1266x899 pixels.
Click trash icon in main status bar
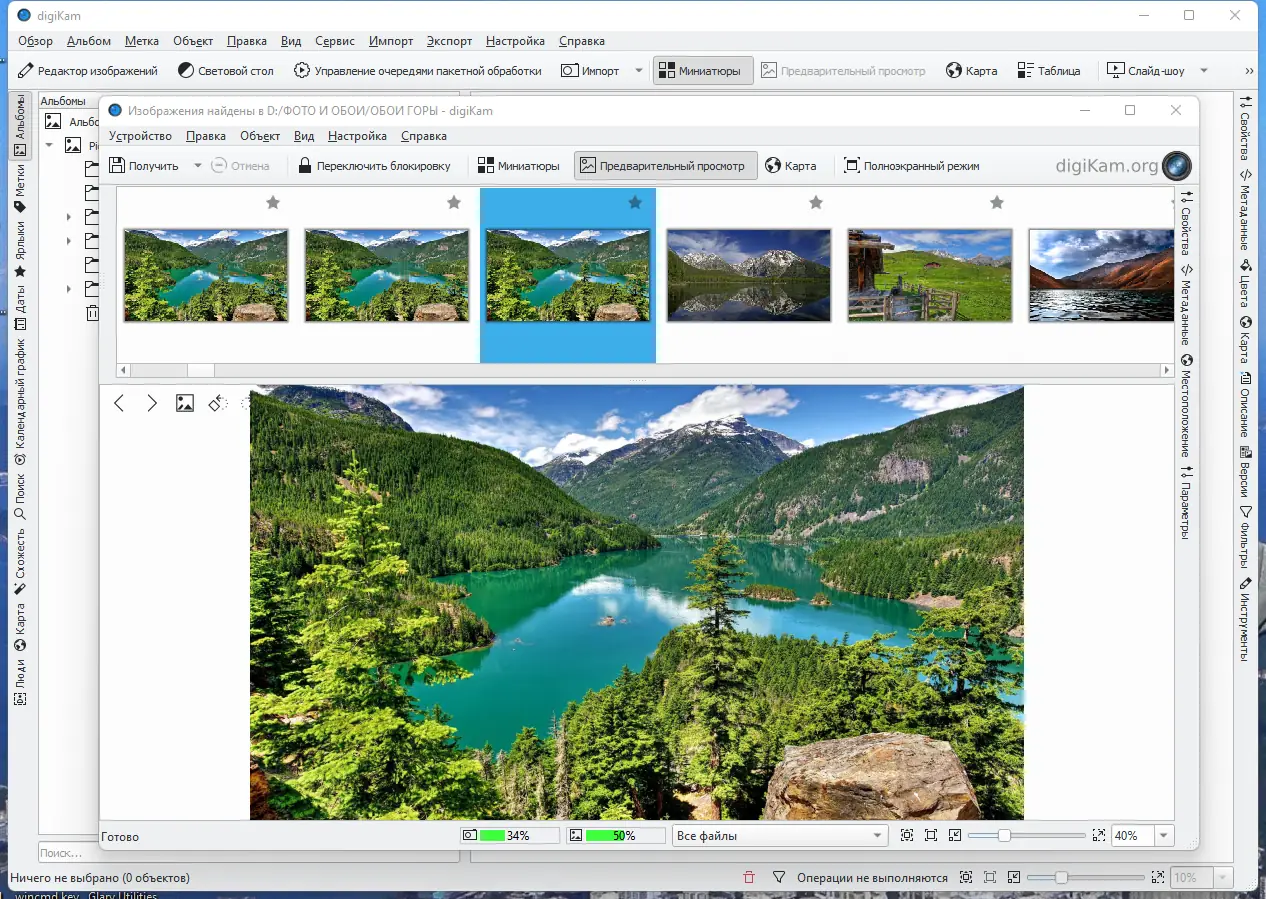[749, 878]
